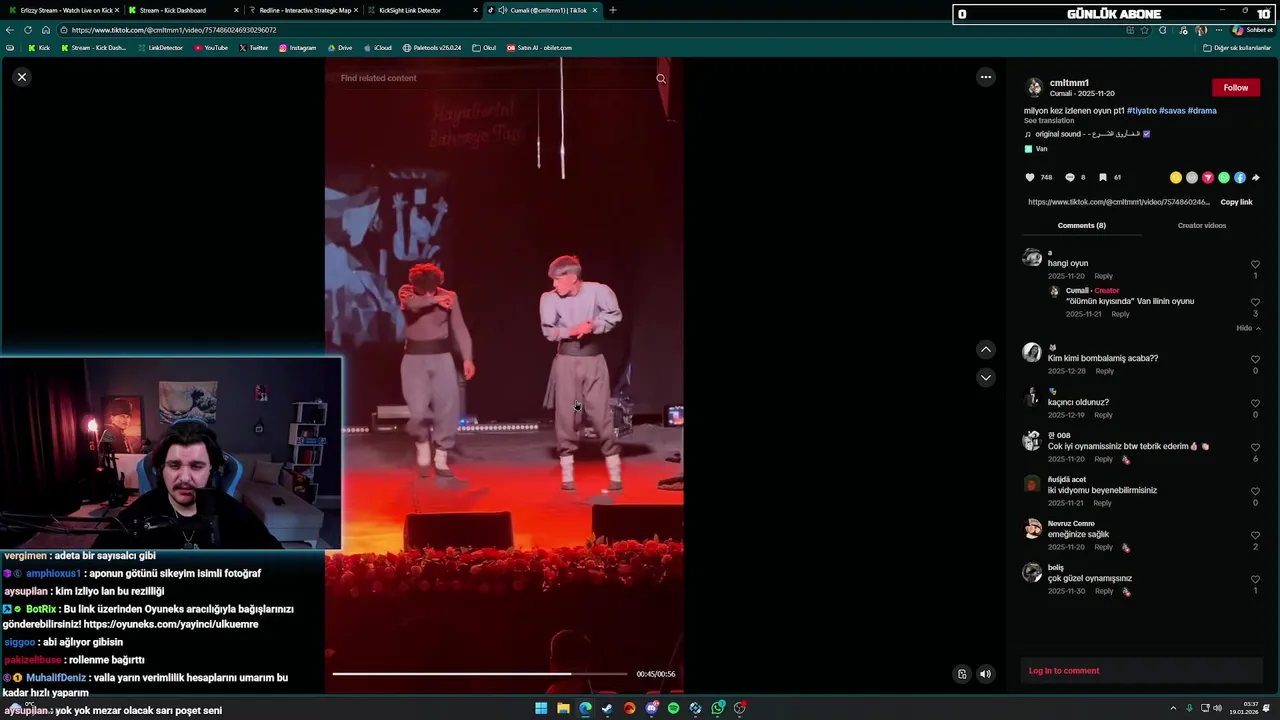The image size is (1280, 720).
Task: Like 'kaçıncı oldunuz?' comment
Action: pos(1255,403)
